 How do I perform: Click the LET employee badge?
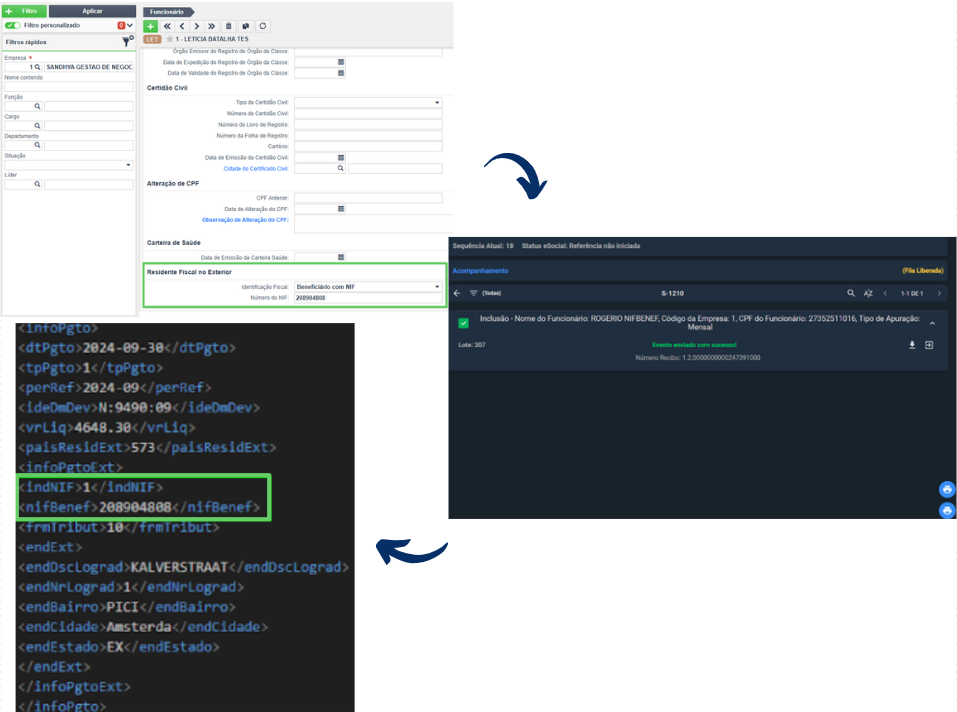pos(153,39)
